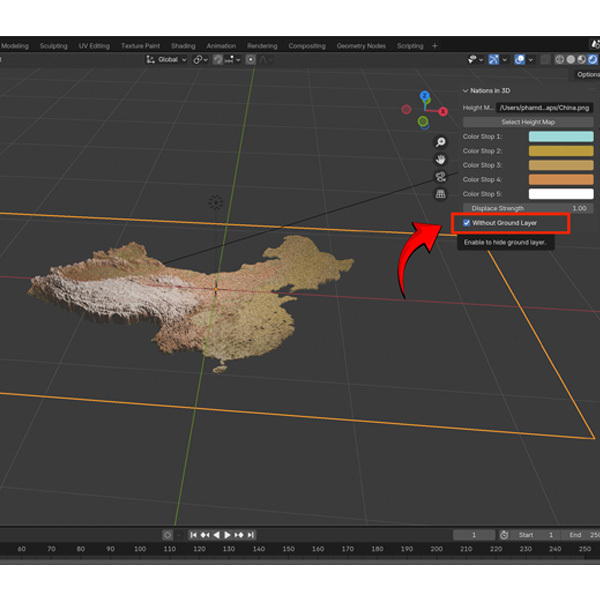600x600 pixels.
Task: Switch to the Sculpting workspace tab
Action: click(x=54, y=46)
